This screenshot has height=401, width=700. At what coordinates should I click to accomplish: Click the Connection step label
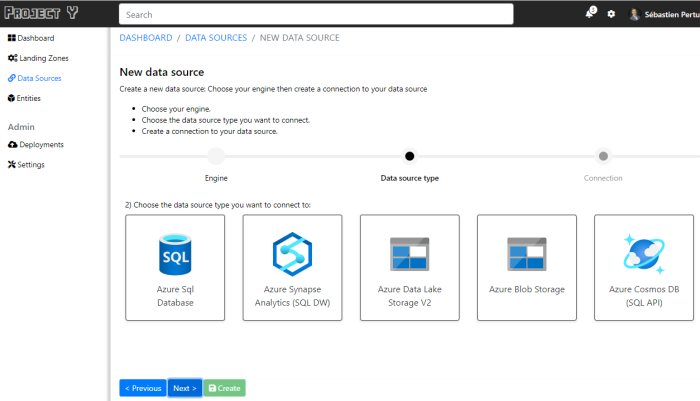click(603, 178)
